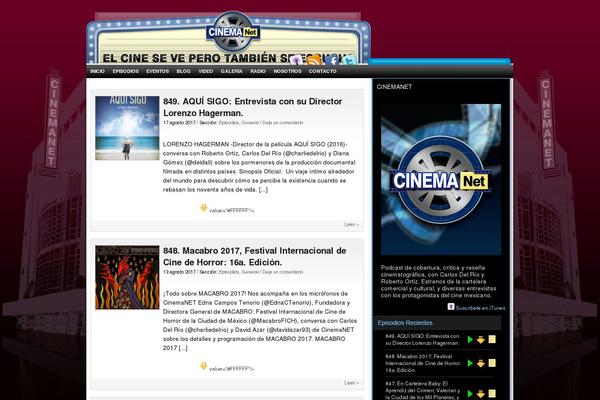Screen dimensions: 600x400
Task: Open notes icon for episode 849 in sidebar
Action: [x=492, y=340]
